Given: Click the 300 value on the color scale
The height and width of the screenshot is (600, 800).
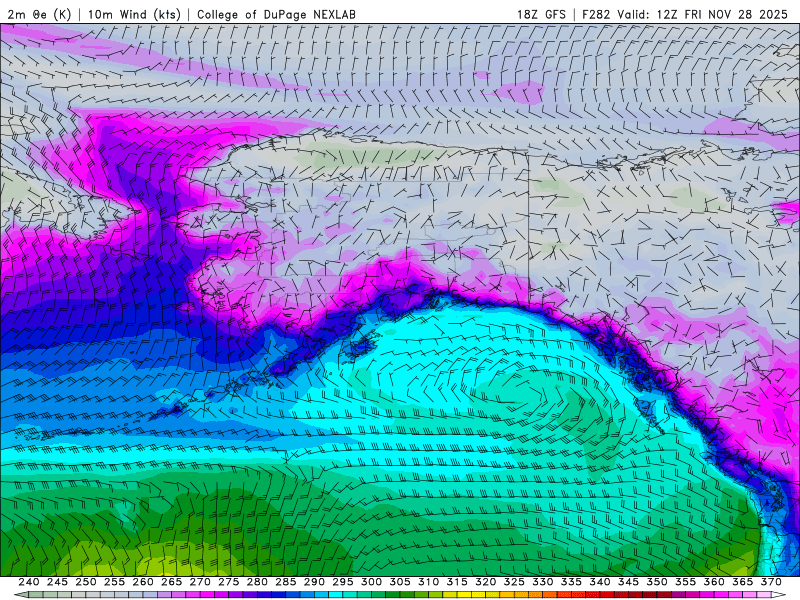Looking at the screenshot, I should pos(371,582).
